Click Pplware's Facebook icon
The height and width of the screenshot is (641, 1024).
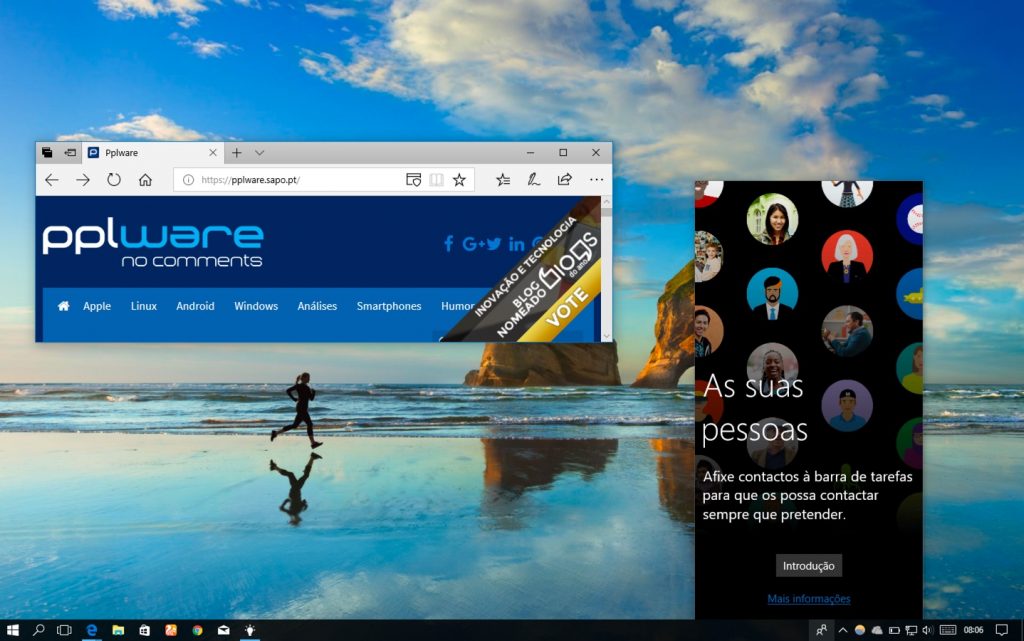pyautogui.click(x=449, y=243)
